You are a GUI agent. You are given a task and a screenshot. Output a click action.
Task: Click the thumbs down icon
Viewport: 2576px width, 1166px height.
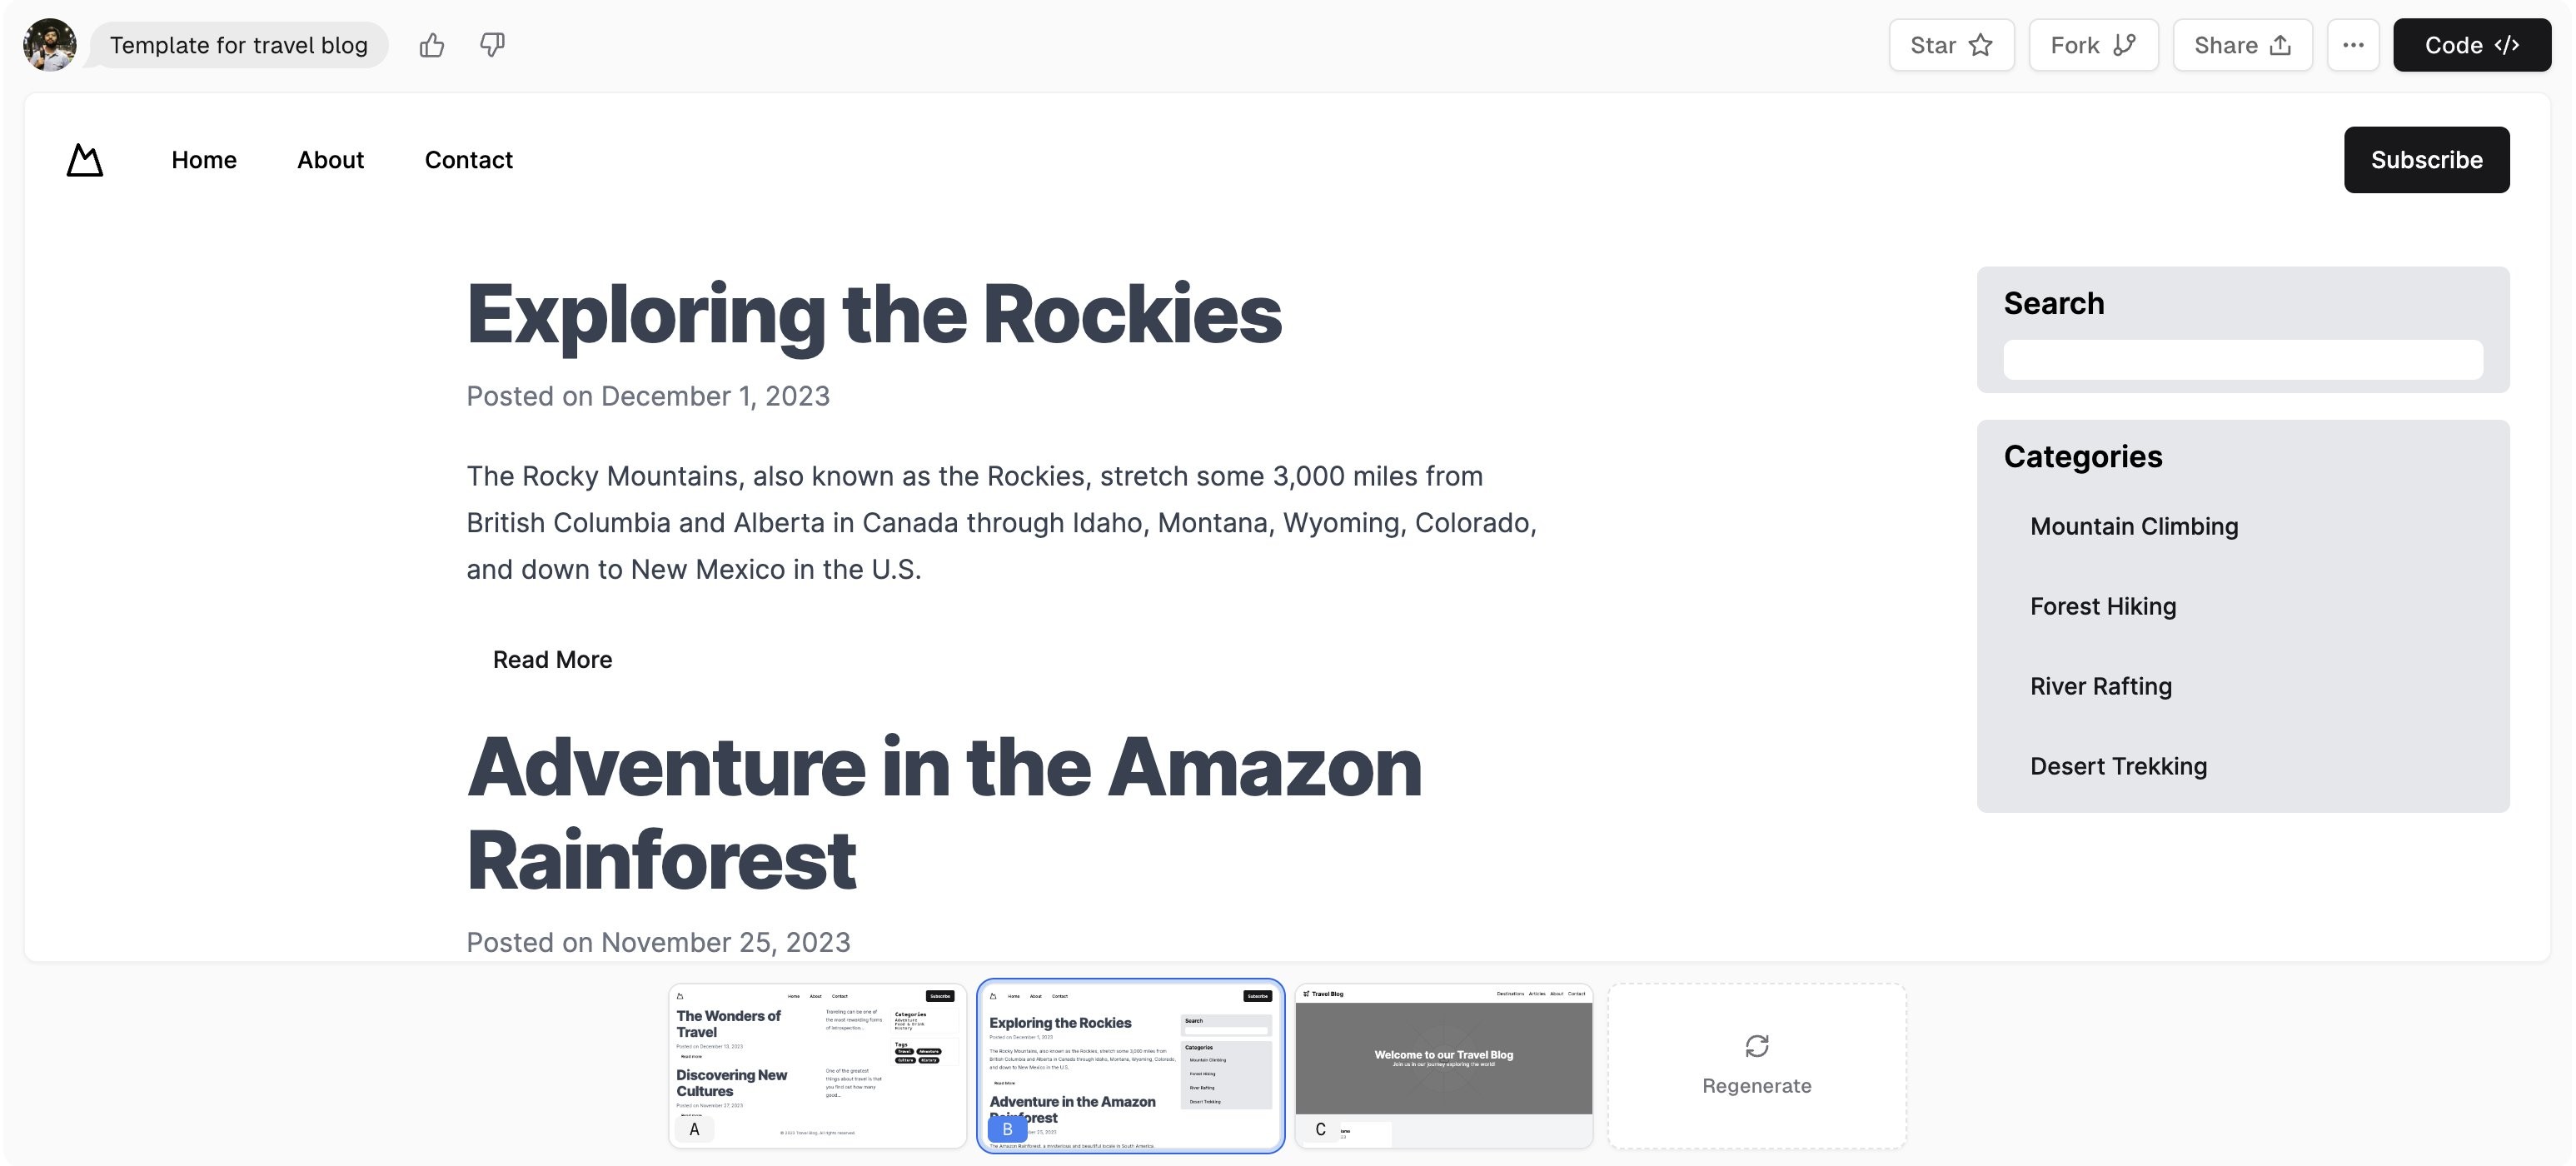tap(492, 45)
